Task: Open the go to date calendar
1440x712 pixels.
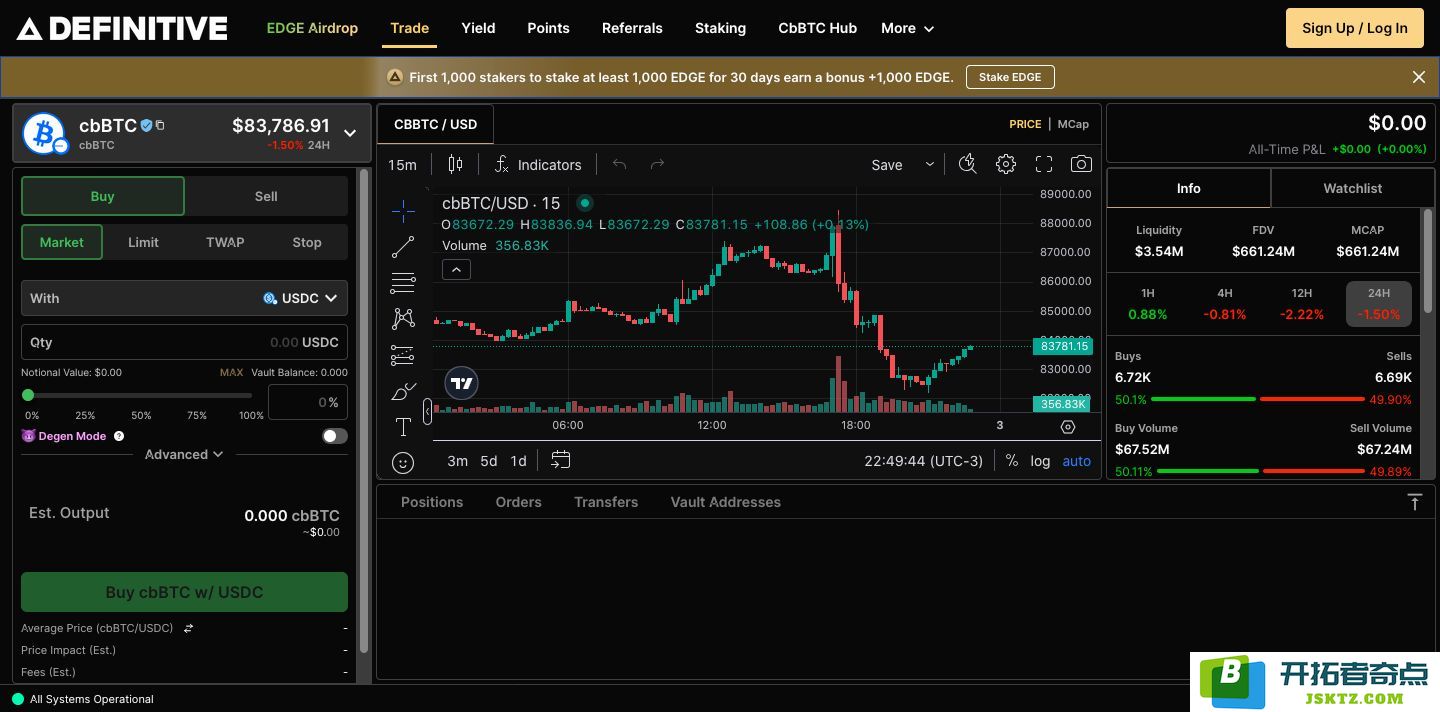Action: point(561,460)
